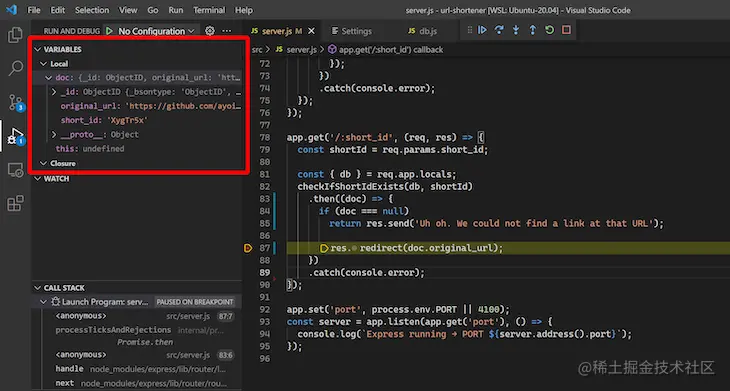Open the Remote Explorer icon

[x=15, y=170]
